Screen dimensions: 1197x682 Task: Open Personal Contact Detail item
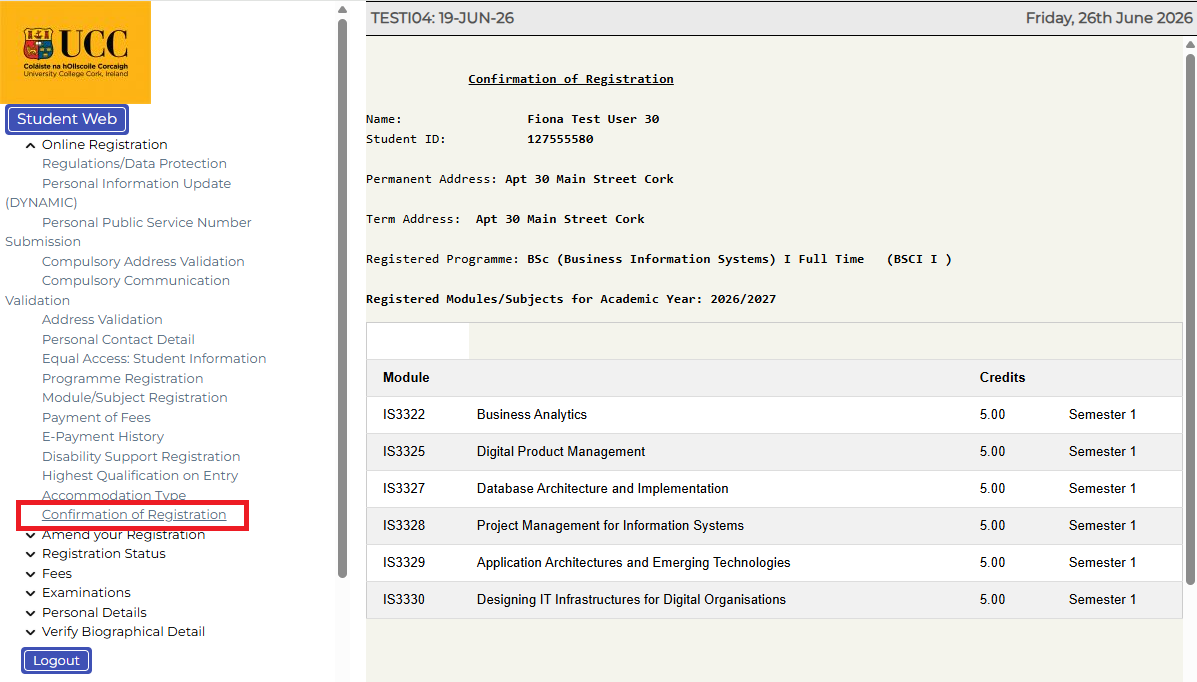click(118, 339)
